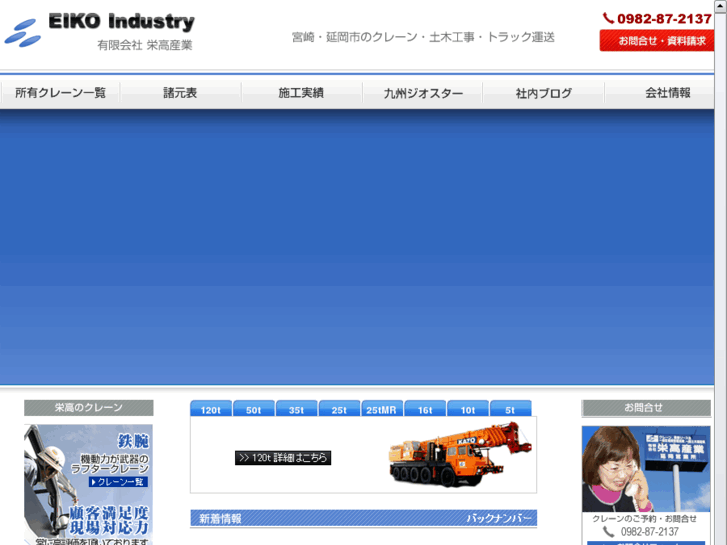Click the 0982-87-2137 number under the contact photo
727x545 pixels.
[x=650, y=532]
